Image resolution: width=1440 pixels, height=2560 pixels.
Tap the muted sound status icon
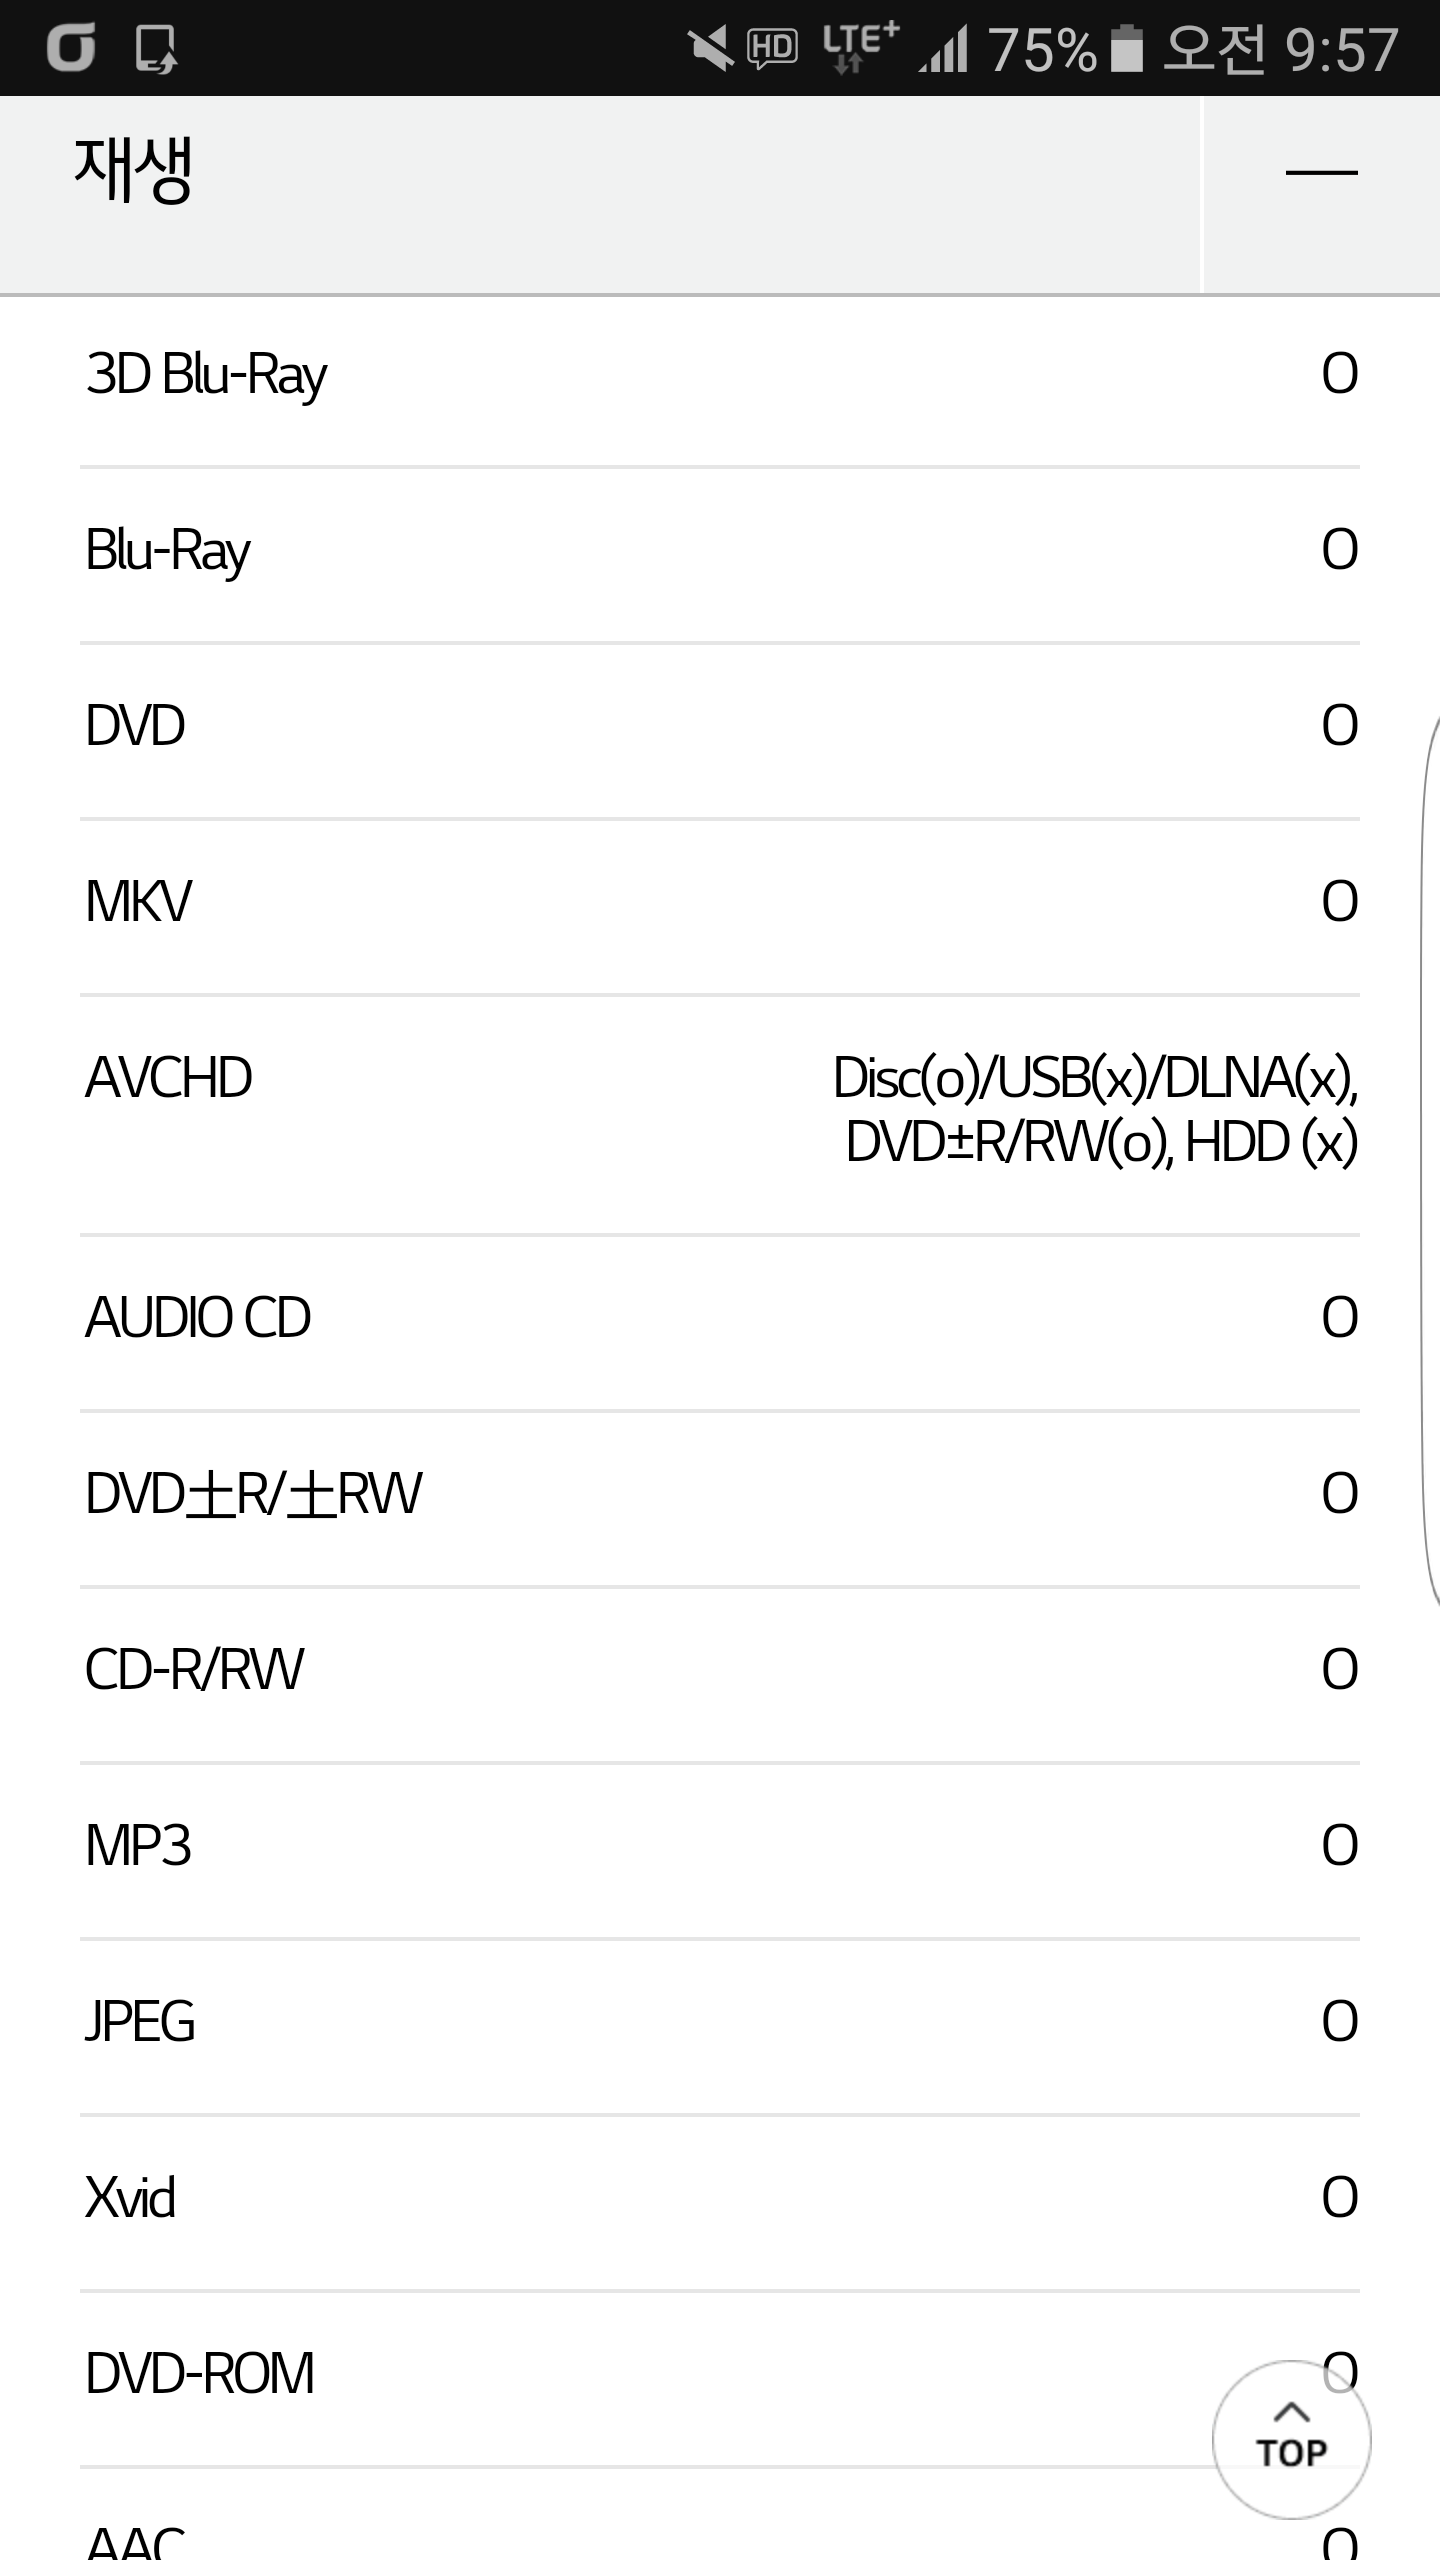710,48
